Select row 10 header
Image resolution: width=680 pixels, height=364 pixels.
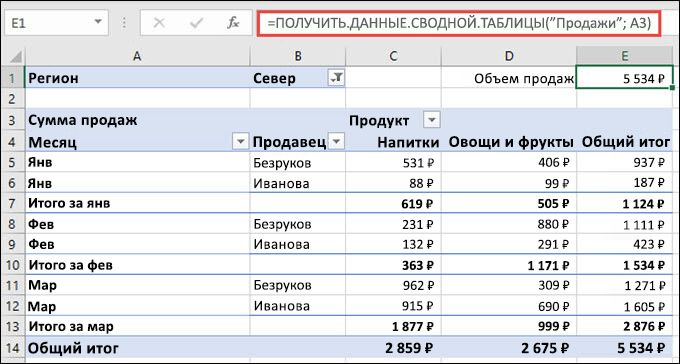[13, 265]
